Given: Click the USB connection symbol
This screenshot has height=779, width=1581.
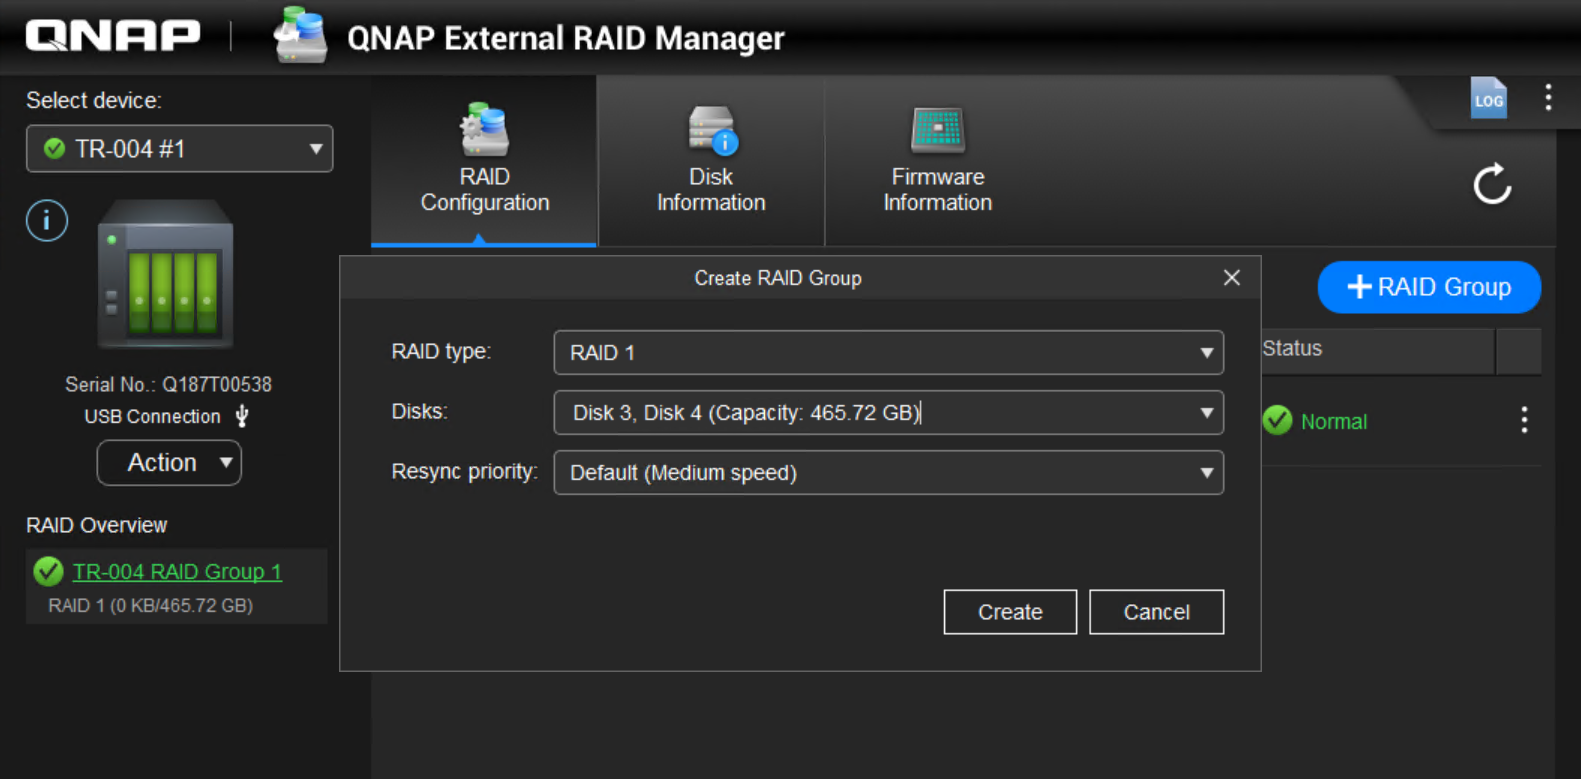Looking at the screenshot, I should tap(242, 416).
